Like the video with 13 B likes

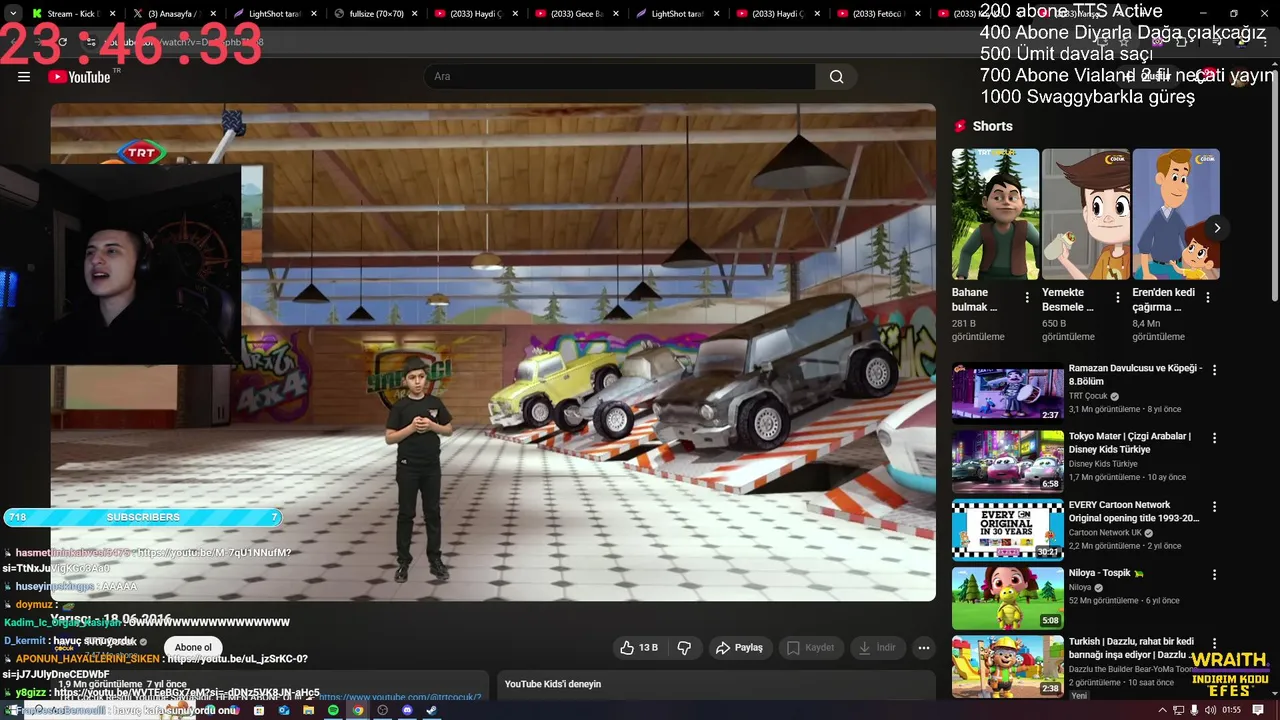(x=638, y=648)
